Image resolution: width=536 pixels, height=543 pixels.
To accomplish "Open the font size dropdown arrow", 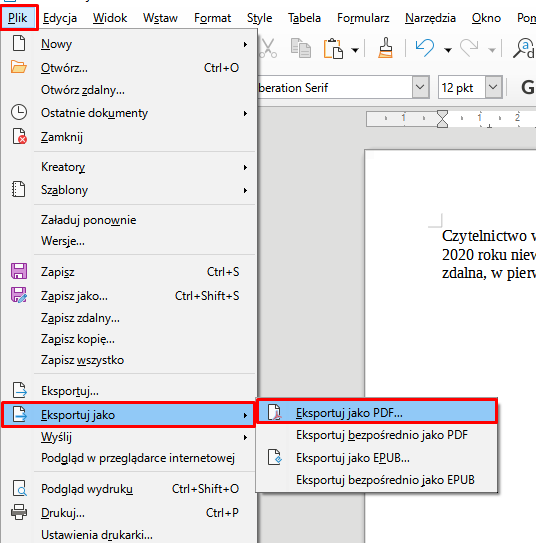I will [x=493, y=87].
